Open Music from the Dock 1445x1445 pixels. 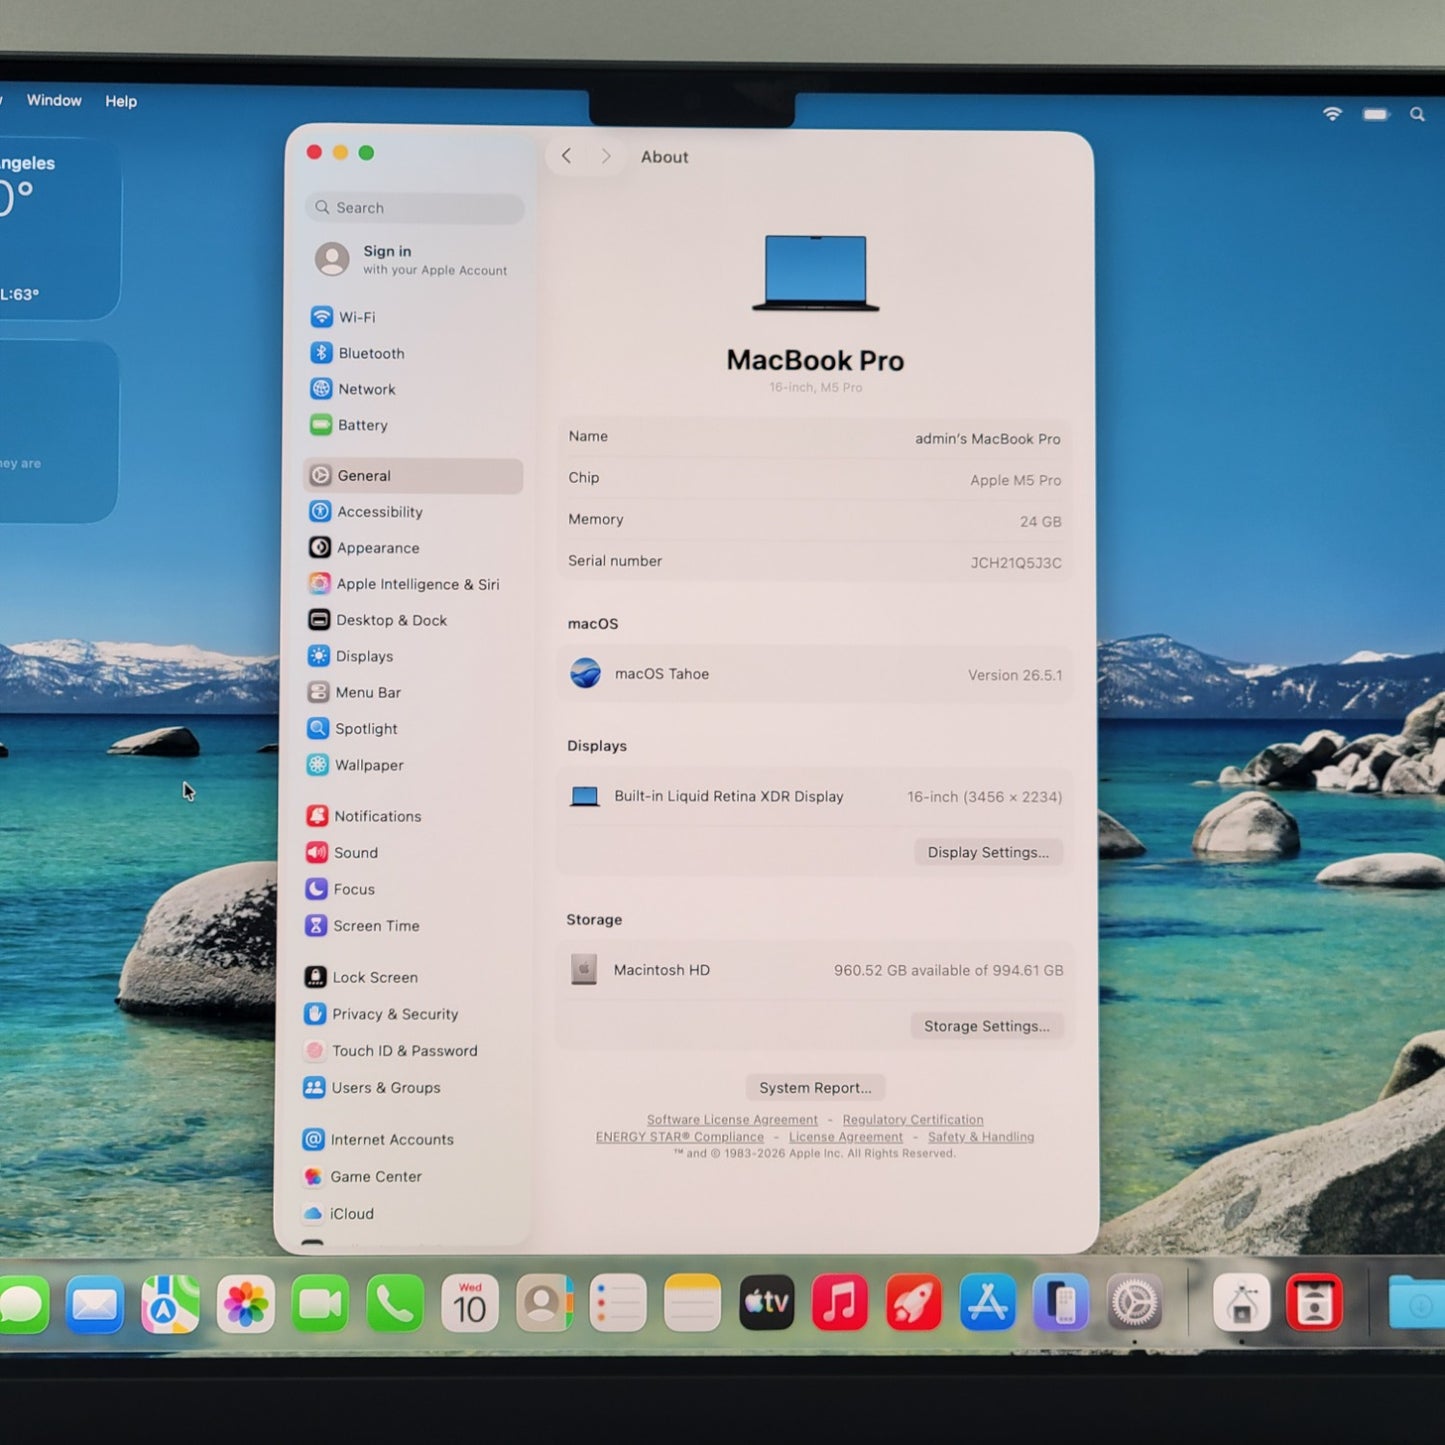coord(840,1303)
